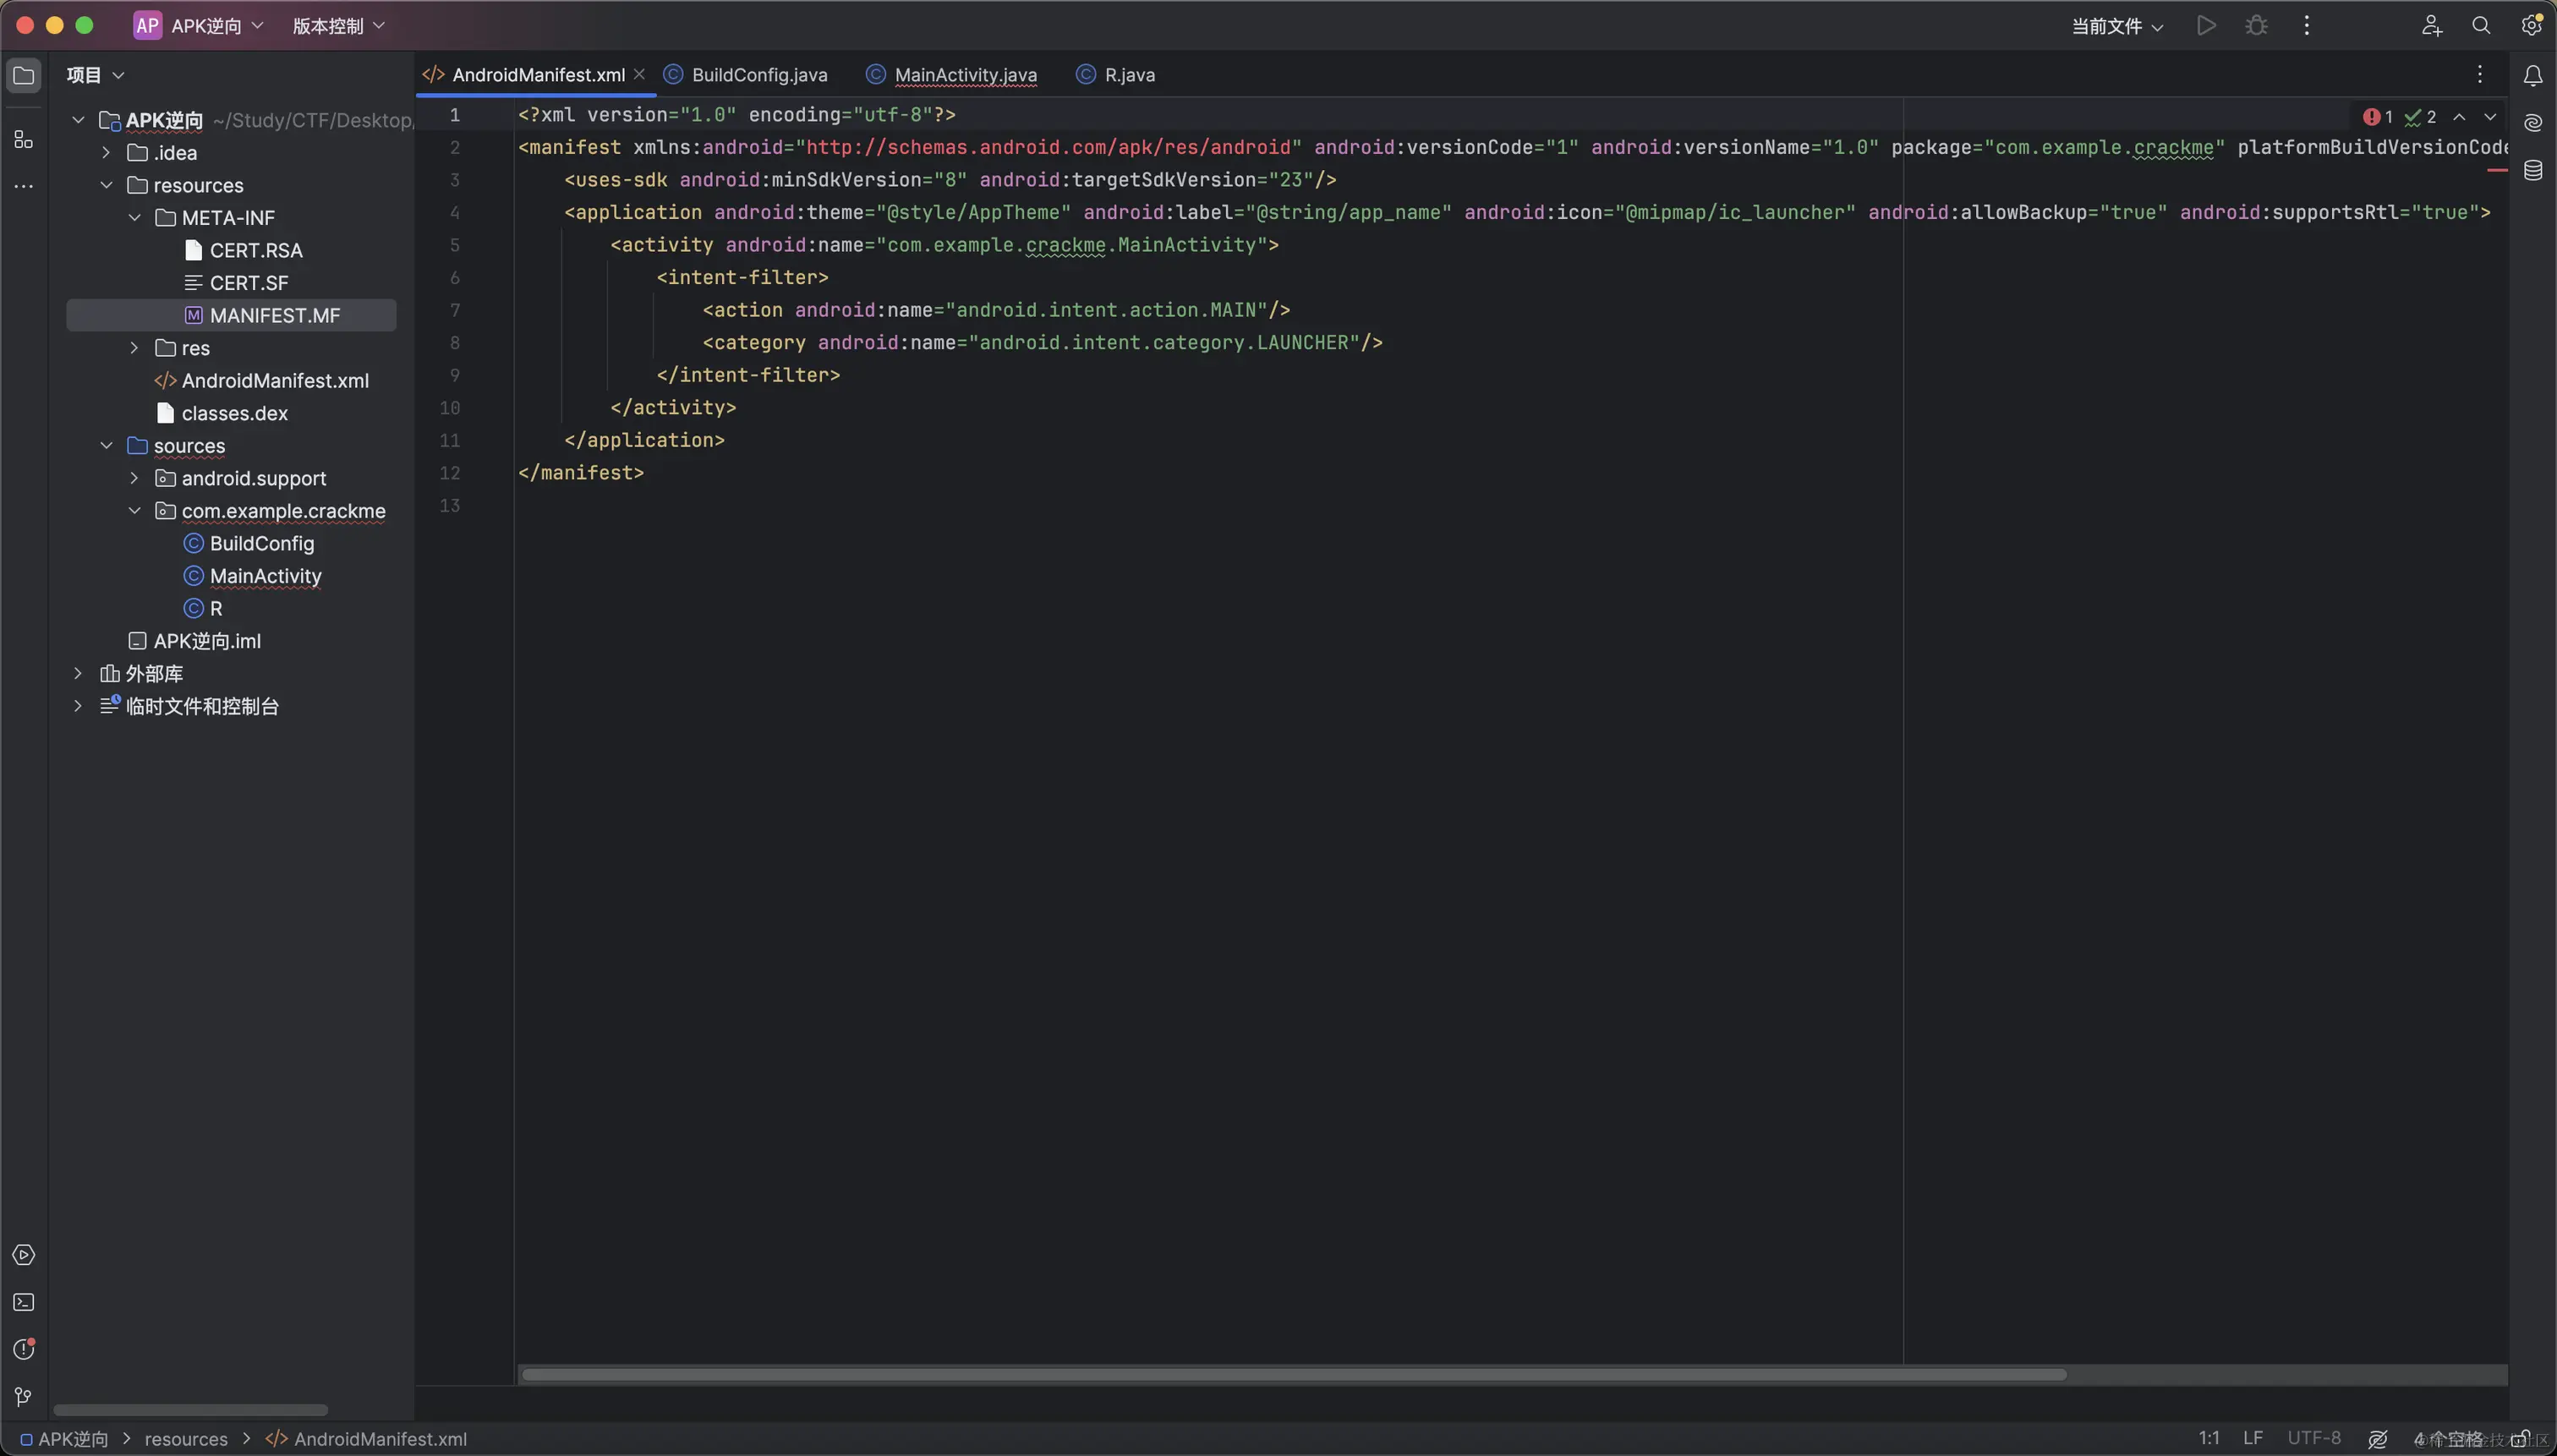Toggle read-only lock icon in status bar
Image resolution: width=2557 pixels, height=1456 pixels.
click(2520, 1439)
